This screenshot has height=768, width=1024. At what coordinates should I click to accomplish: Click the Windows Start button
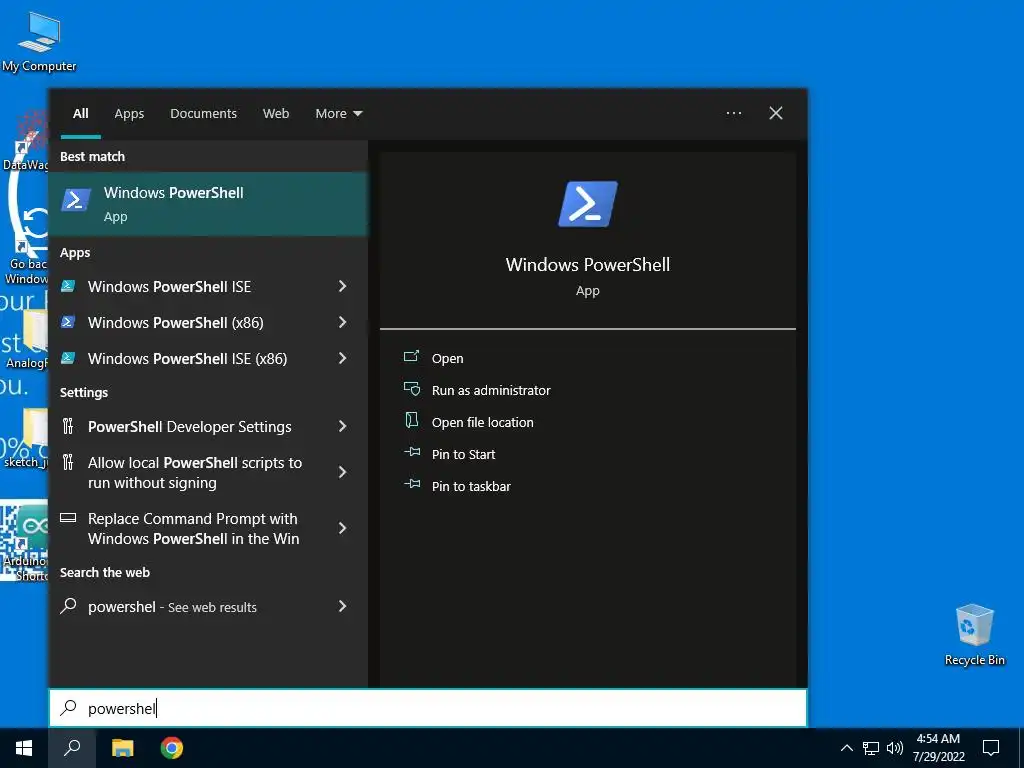click(x=24, y=748)
